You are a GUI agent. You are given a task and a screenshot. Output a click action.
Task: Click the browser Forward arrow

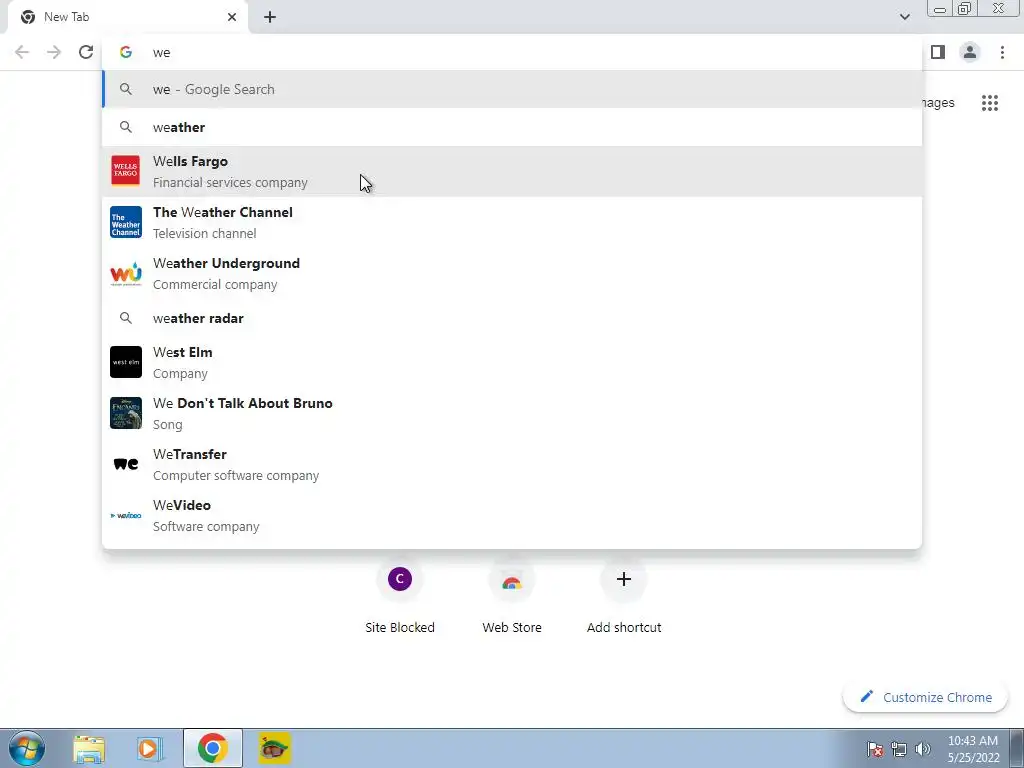pos(54,52)
